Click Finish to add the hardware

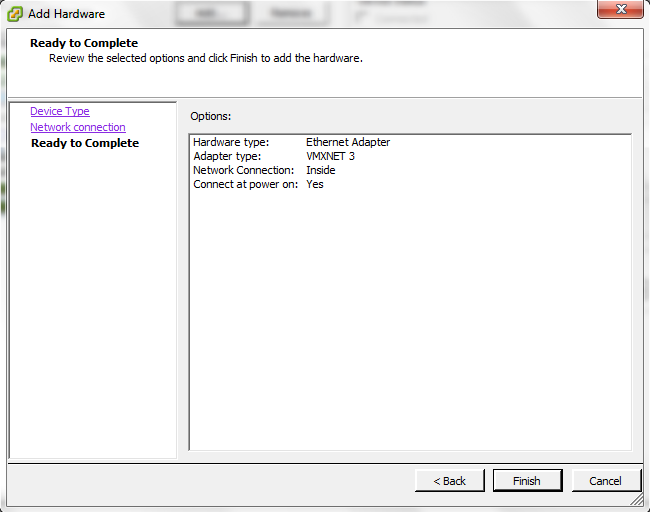pyautogui.click(x=527, y=481)
